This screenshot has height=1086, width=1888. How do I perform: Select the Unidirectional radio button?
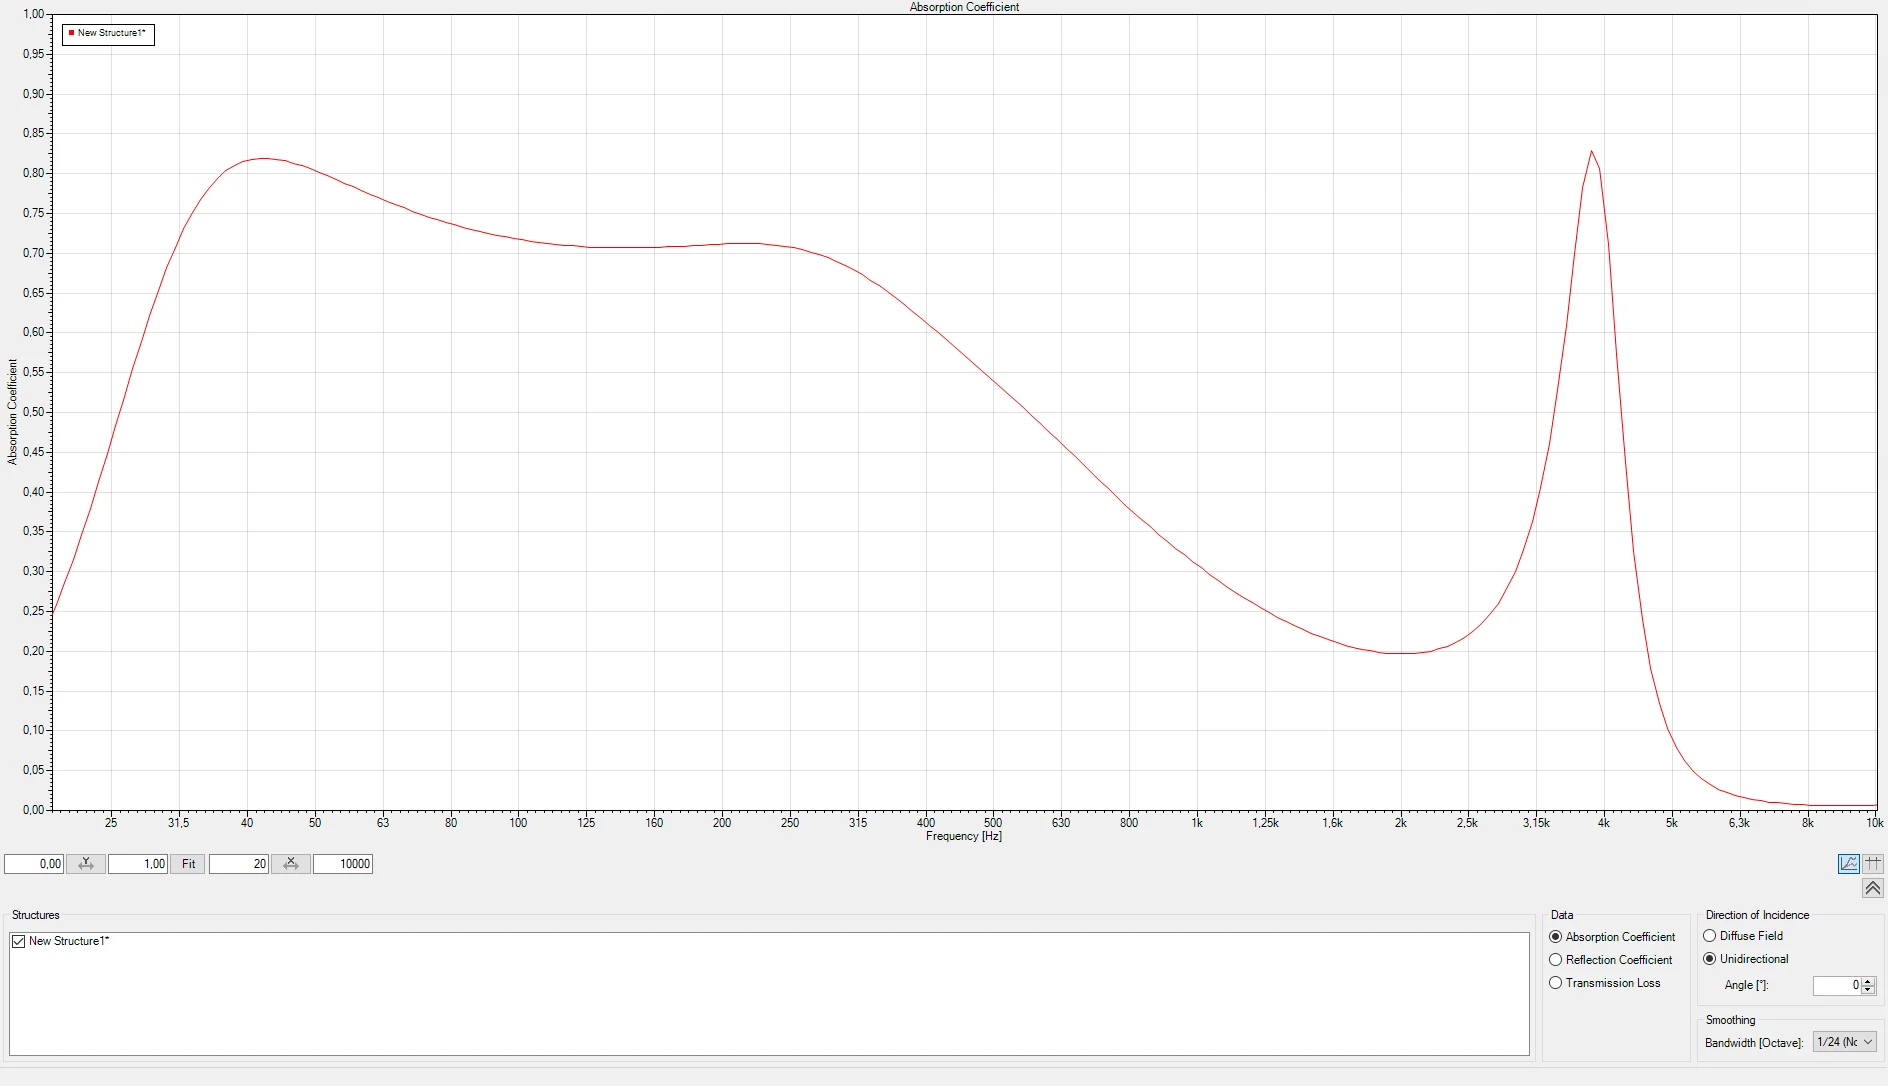1709,959
